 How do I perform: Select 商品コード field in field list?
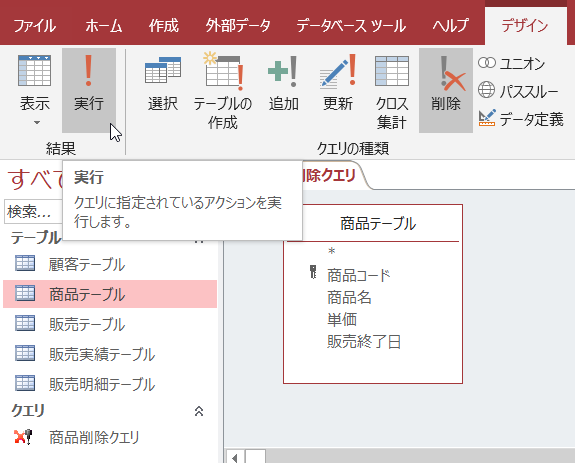(x=358, y=275)
